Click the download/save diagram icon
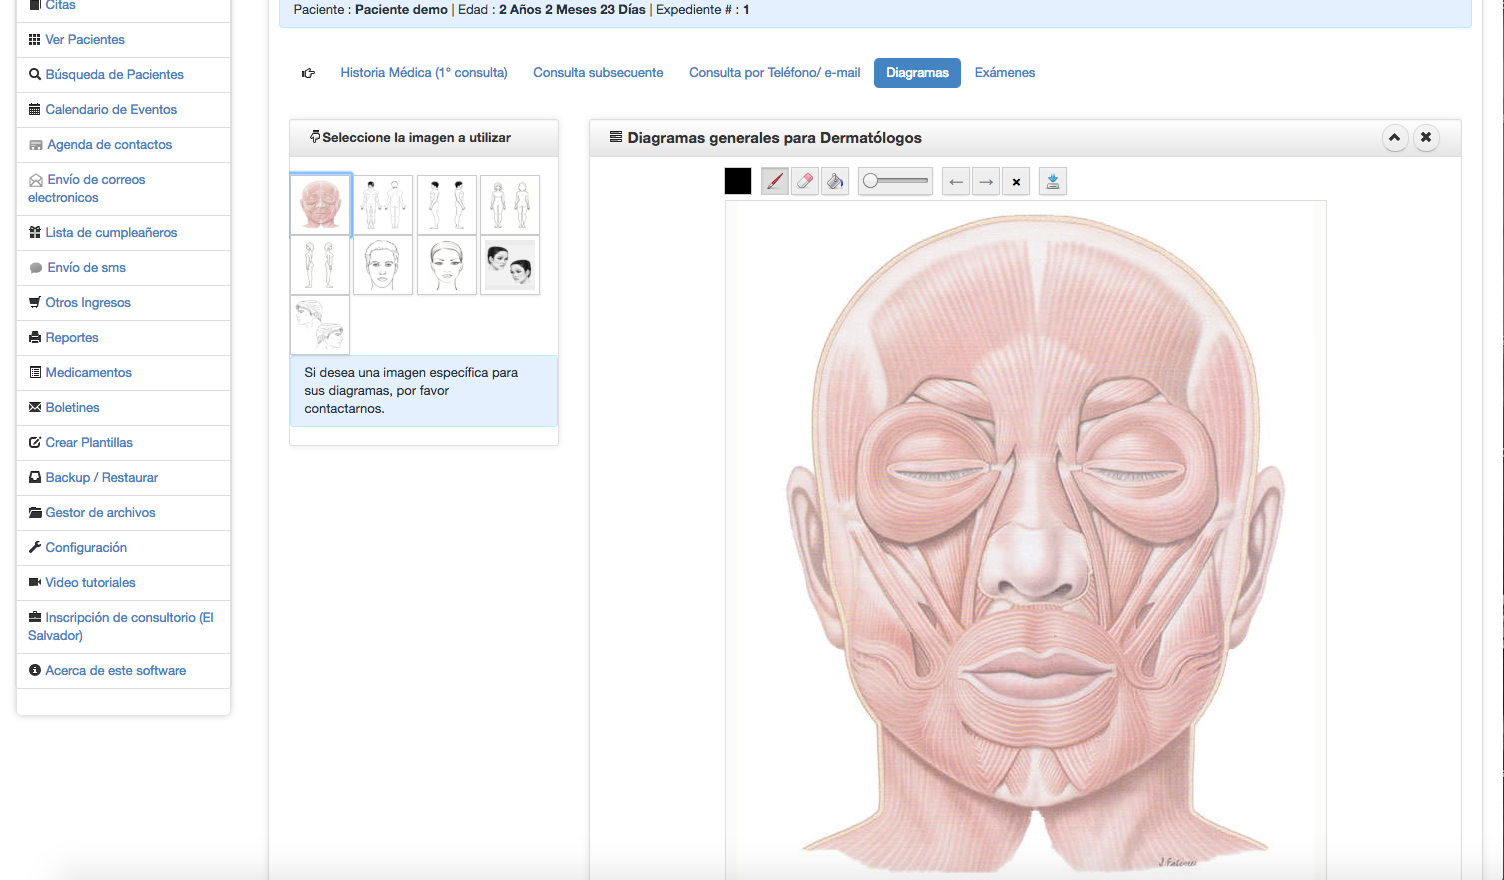Viewport: 1504px width, 880px height. (1053, 181)
